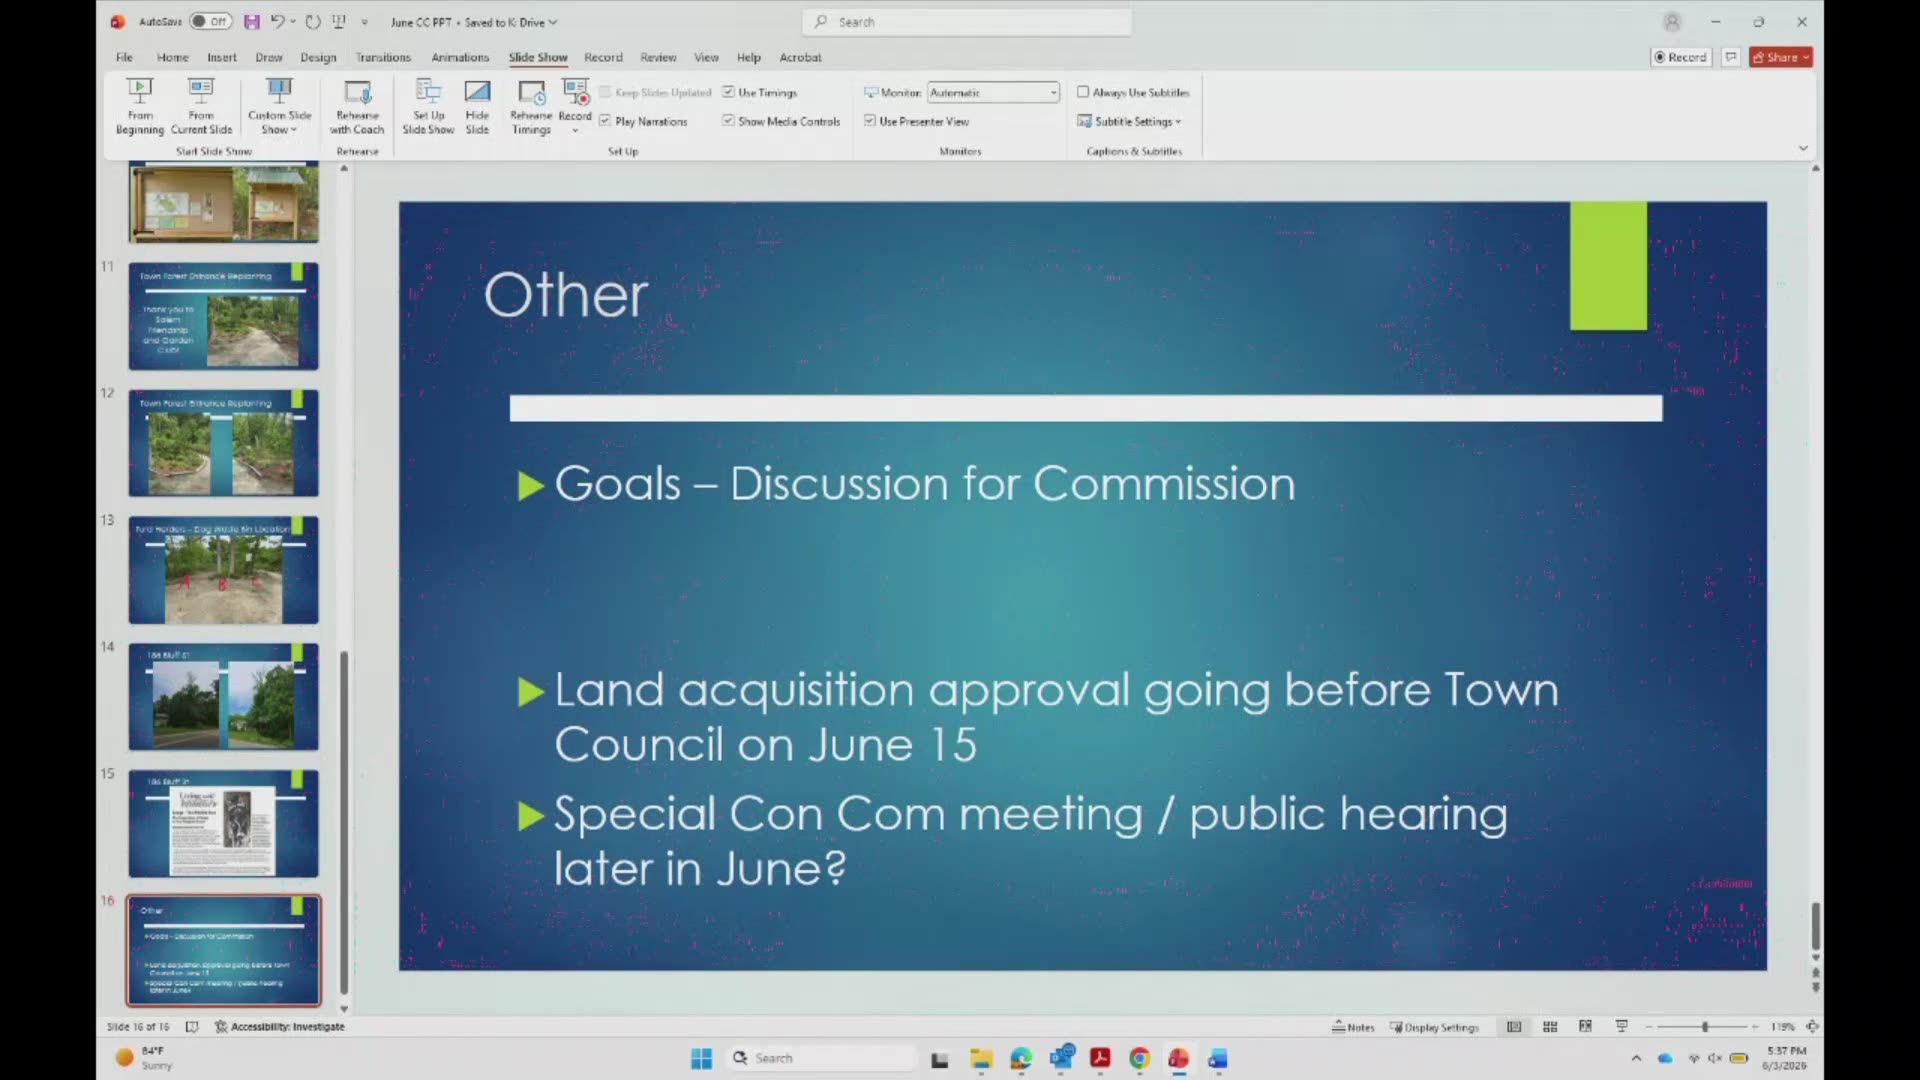This screenshot has width=1920, height=1080.
Task: Open the Monitor Automatic dropdown
Action: [993, 92]
